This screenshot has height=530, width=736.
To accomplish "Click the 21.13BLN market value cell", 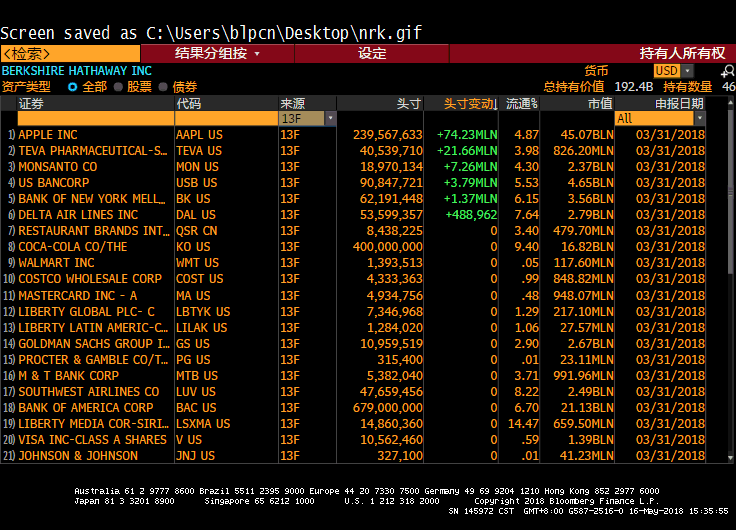I will point(587,407).
